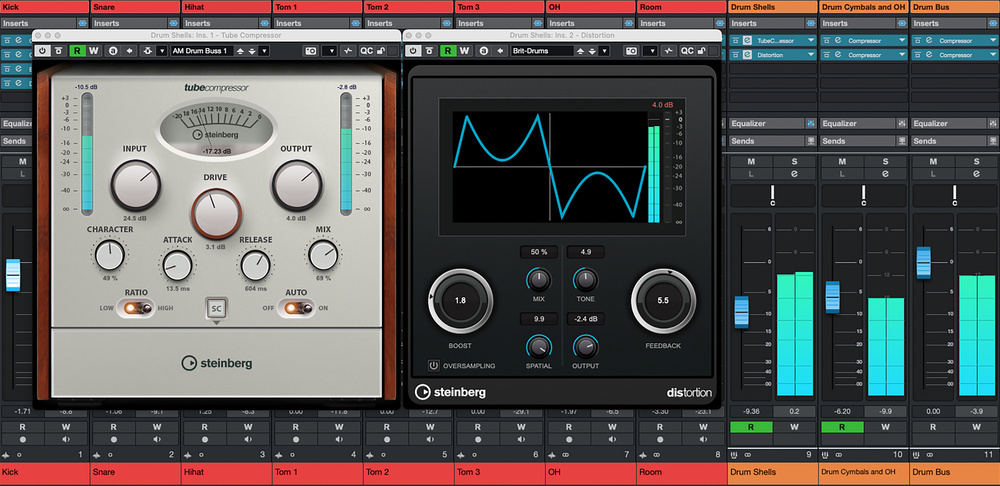The image size is (1000, 486).
Task: Flip the AUTO release on/off switch
Action: tap(298, 308)
